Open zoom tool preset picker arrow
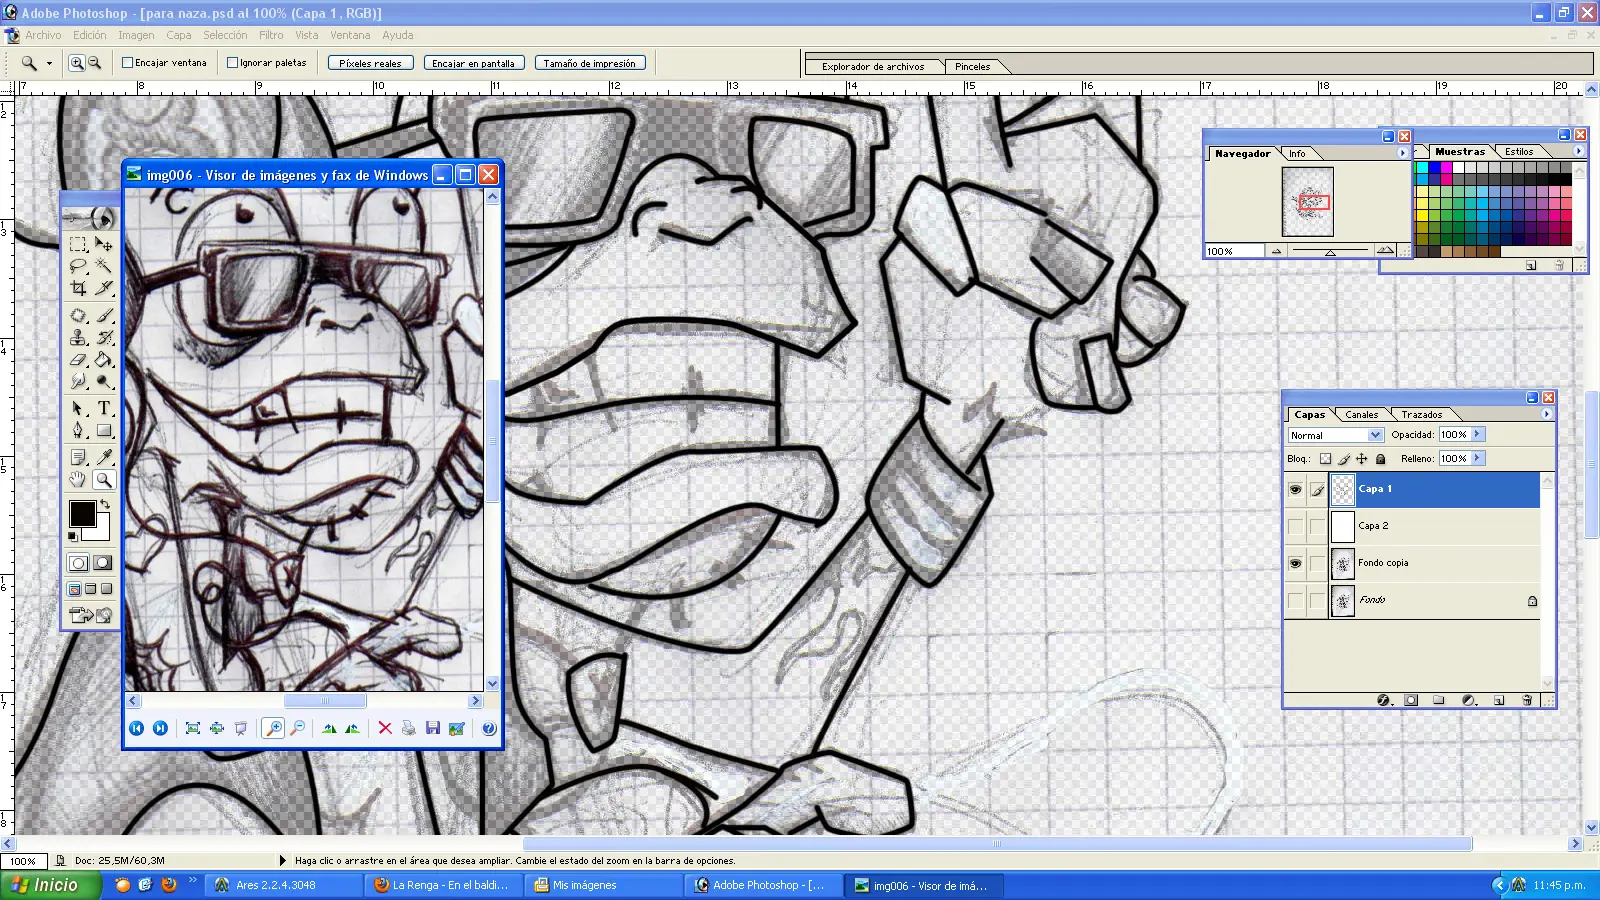The height and width of the screenshot is (900, 1600). (x=49, y=63)
